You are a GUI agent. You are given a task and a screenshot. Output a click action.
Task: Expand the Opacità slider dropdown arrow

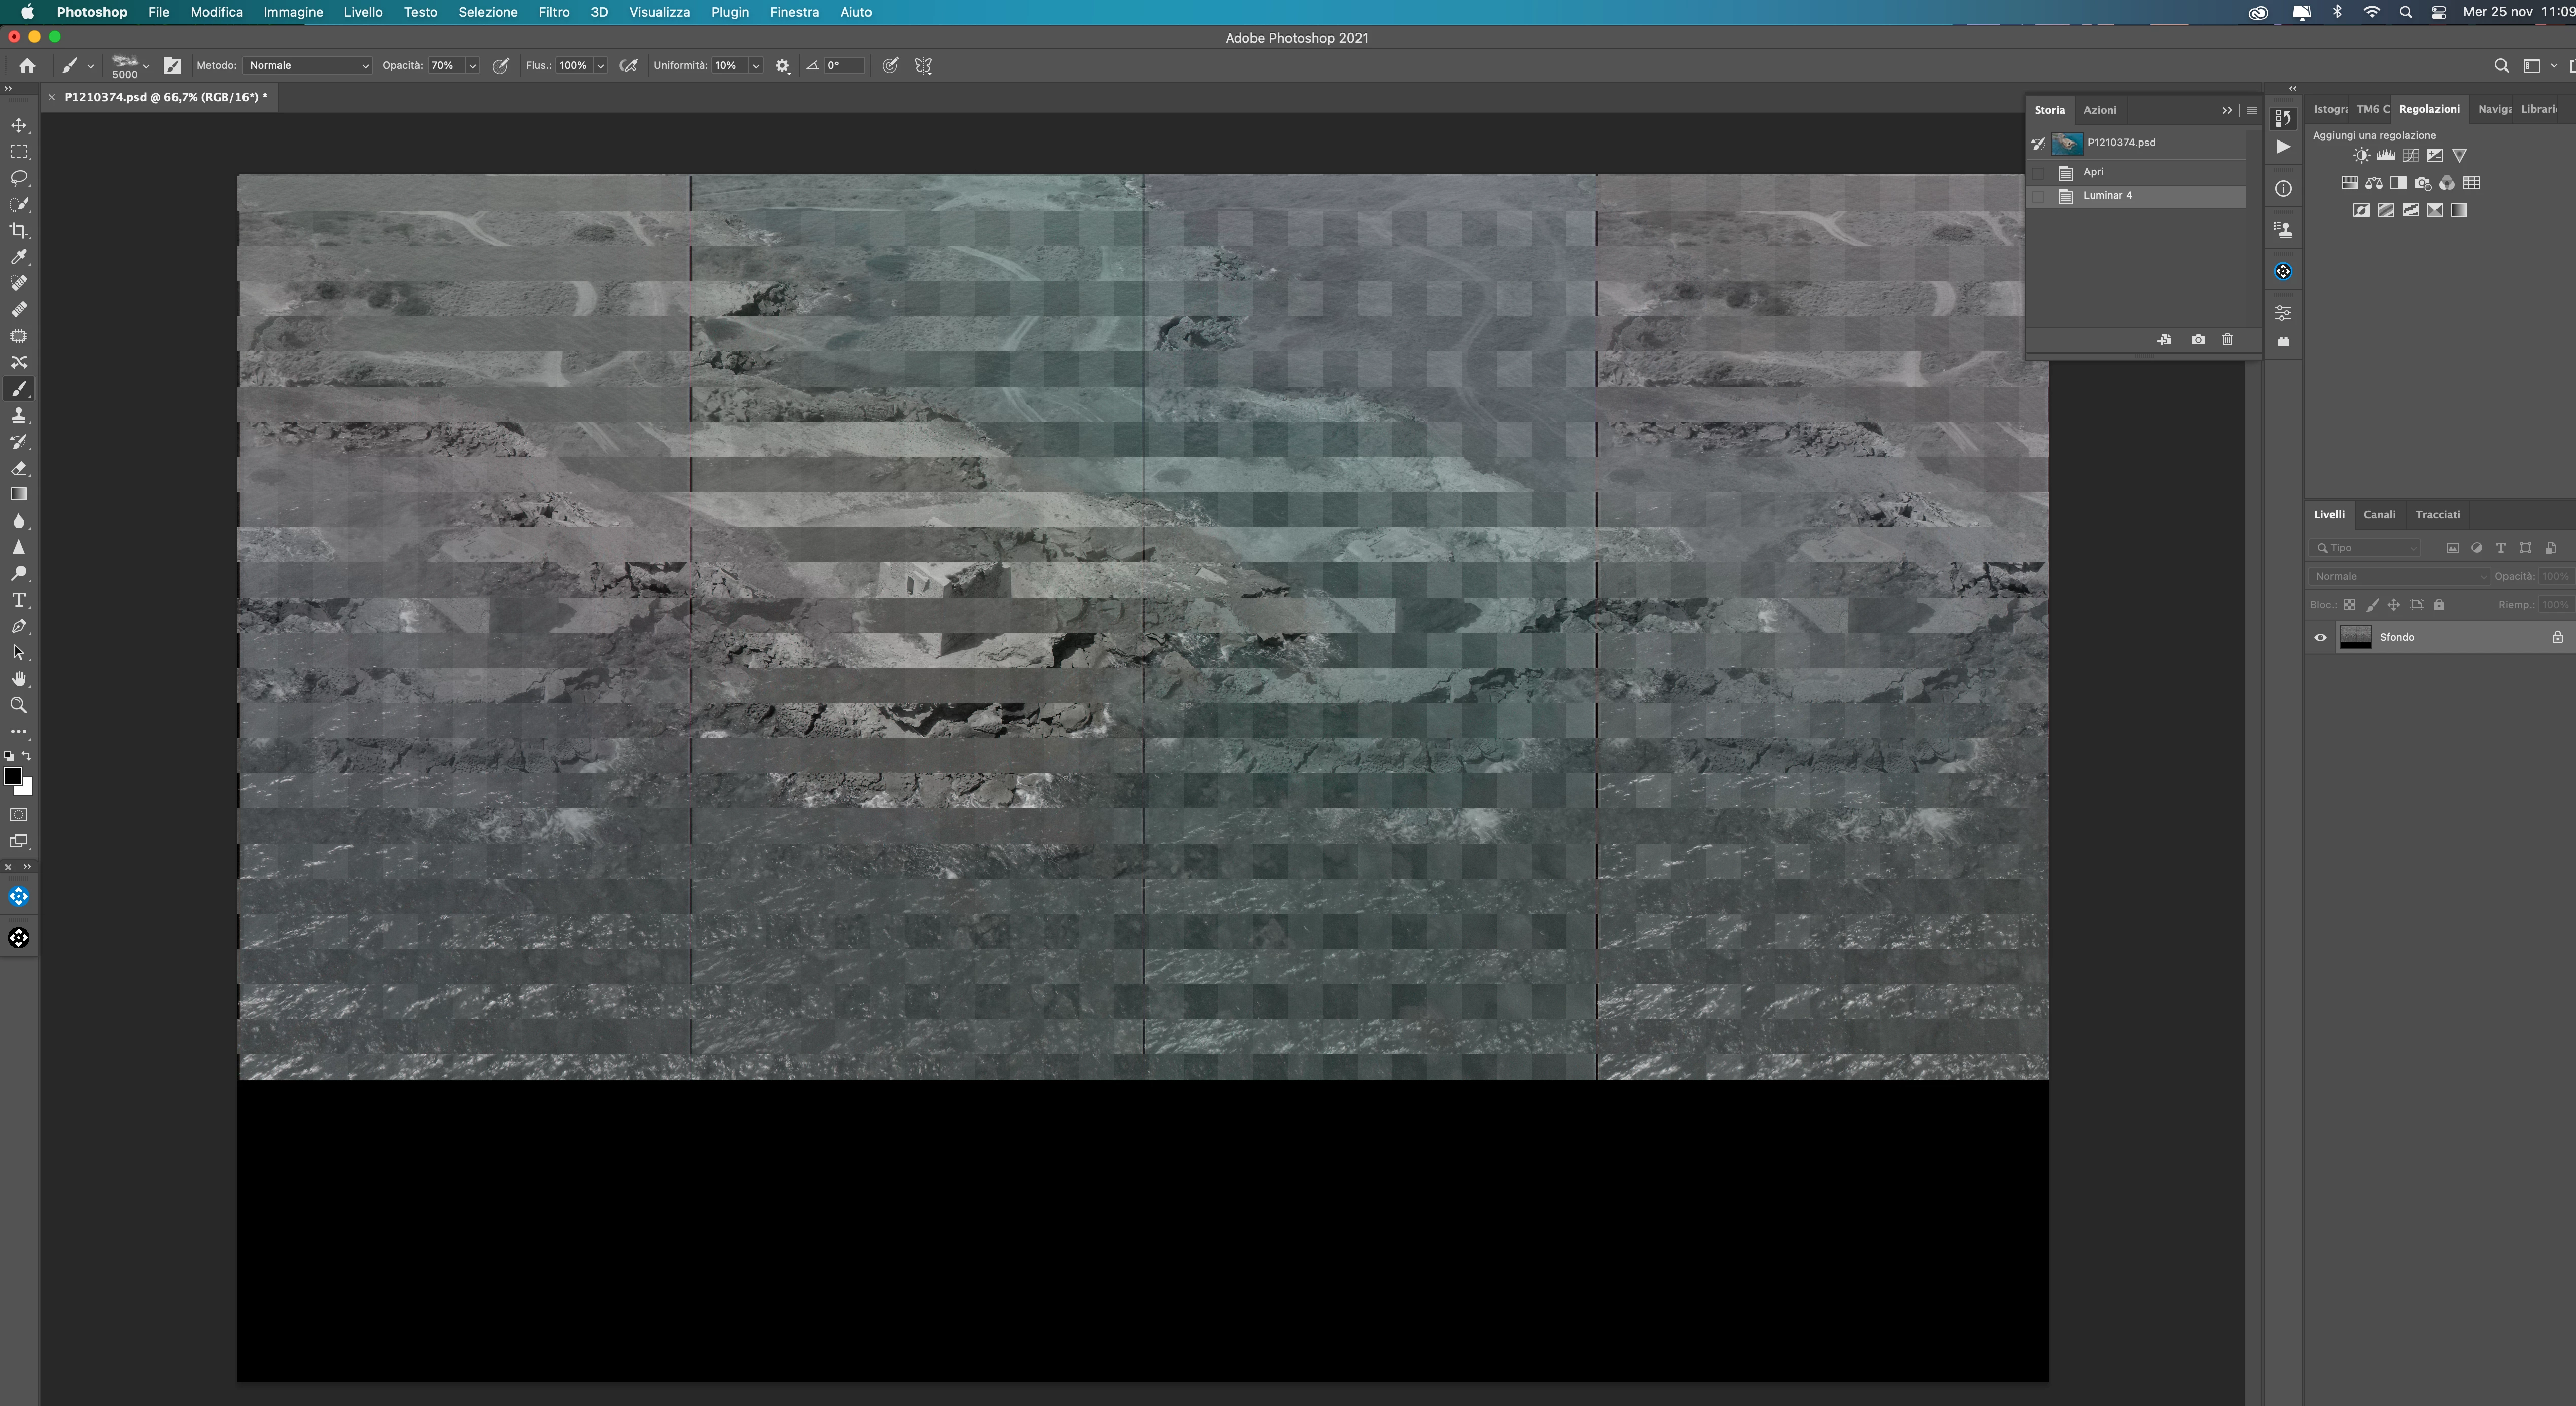tap(472, 66)
